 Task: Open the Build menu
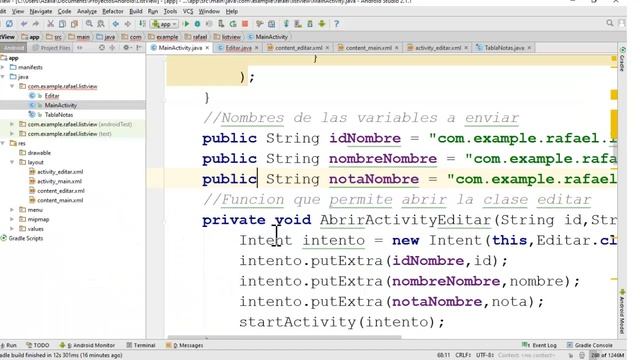[136, 11]
